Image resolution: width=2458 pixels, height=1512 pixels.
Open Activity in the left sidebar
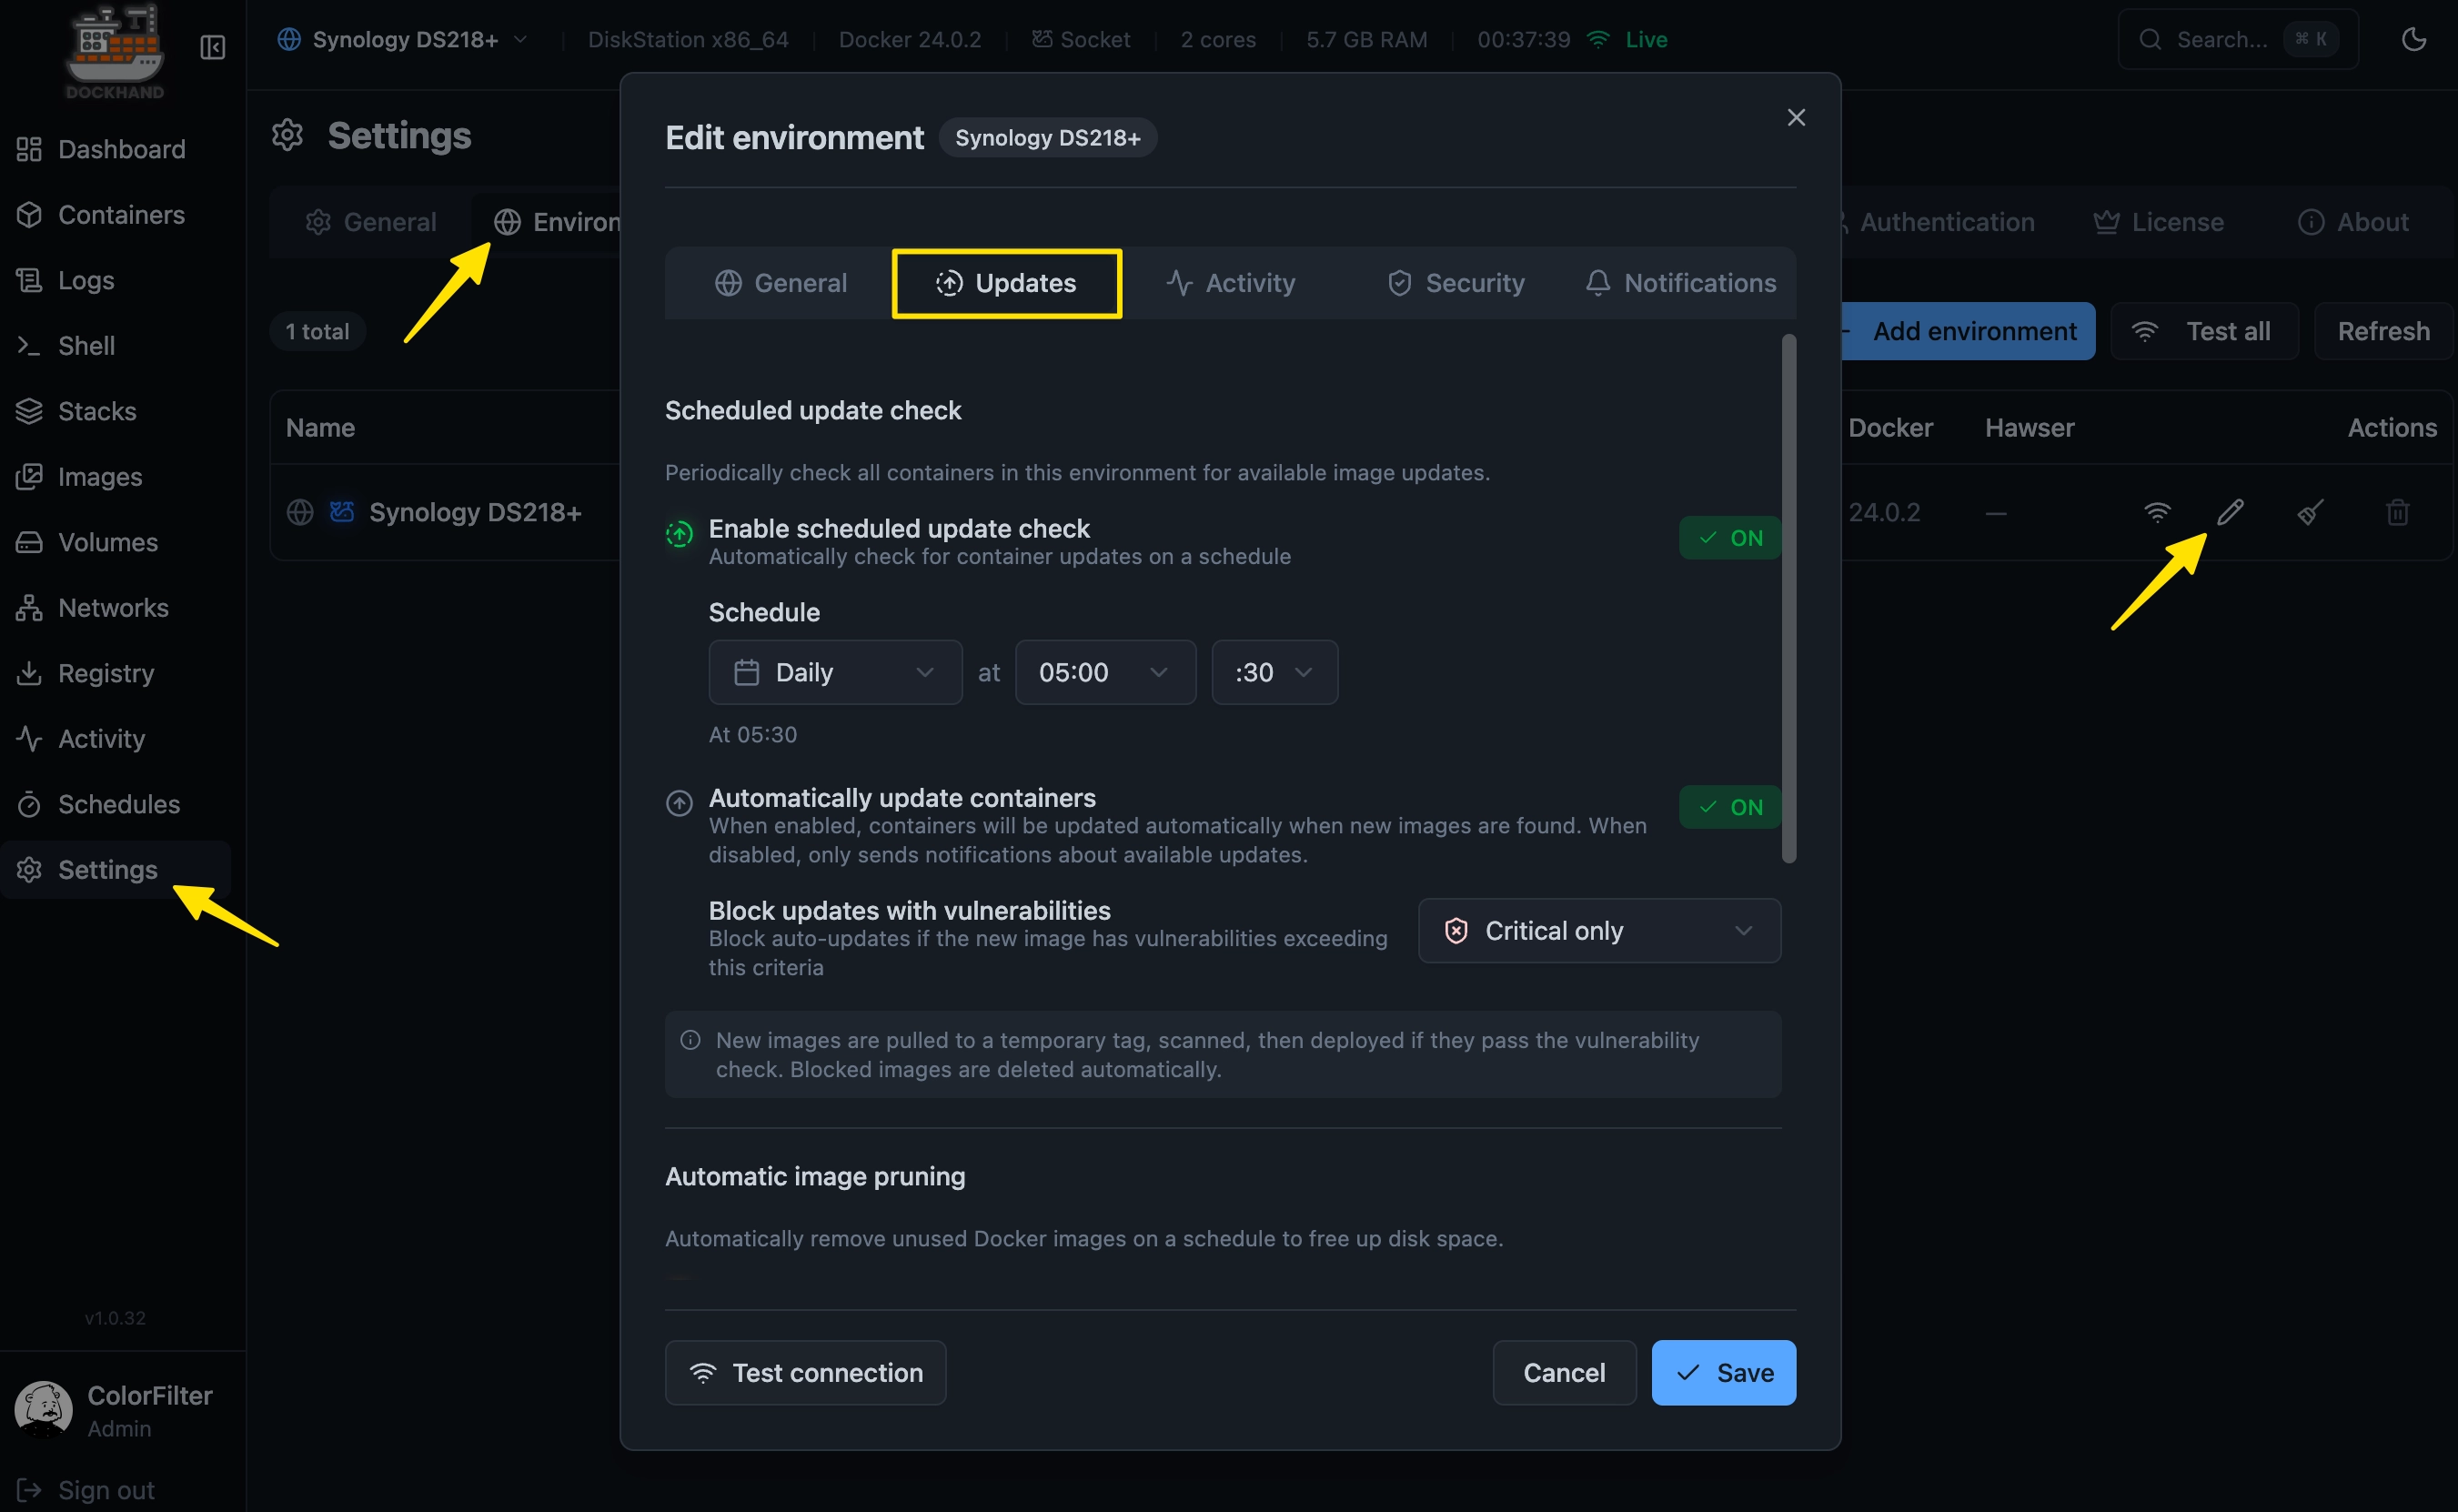coord(116,738)
